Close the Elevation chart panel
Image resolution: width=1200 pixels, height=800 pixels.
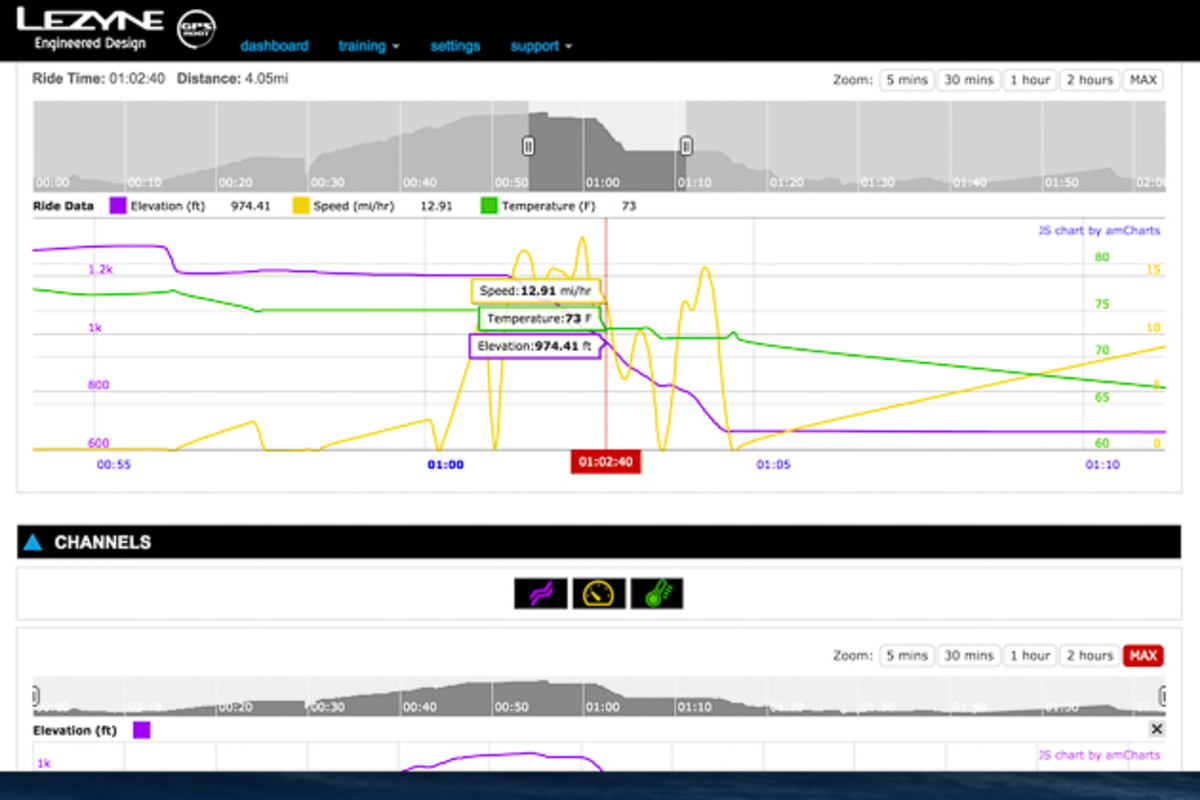1156,730
